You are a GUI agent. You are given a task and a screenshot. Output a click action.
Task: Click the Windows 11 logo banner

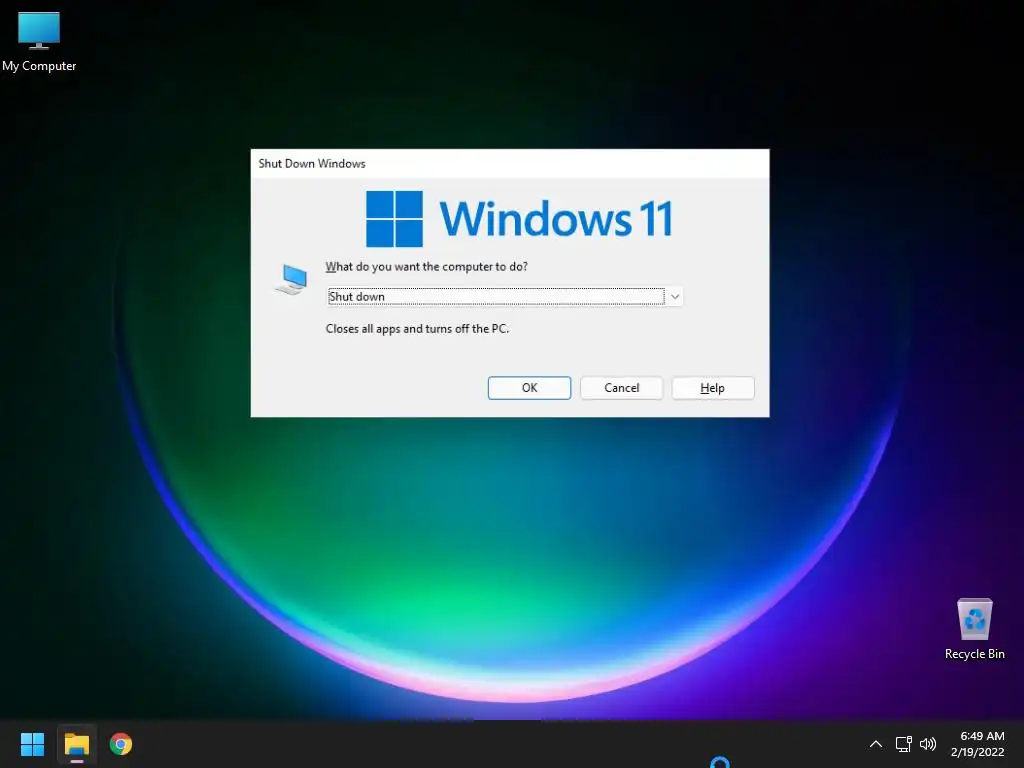pos(519,219)
